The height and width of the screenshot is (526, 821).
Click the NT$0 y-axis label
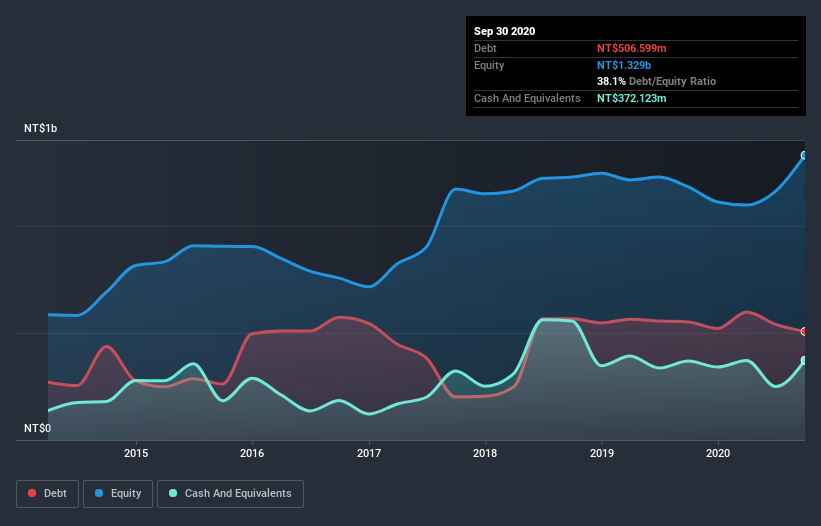tap(37, 428)
